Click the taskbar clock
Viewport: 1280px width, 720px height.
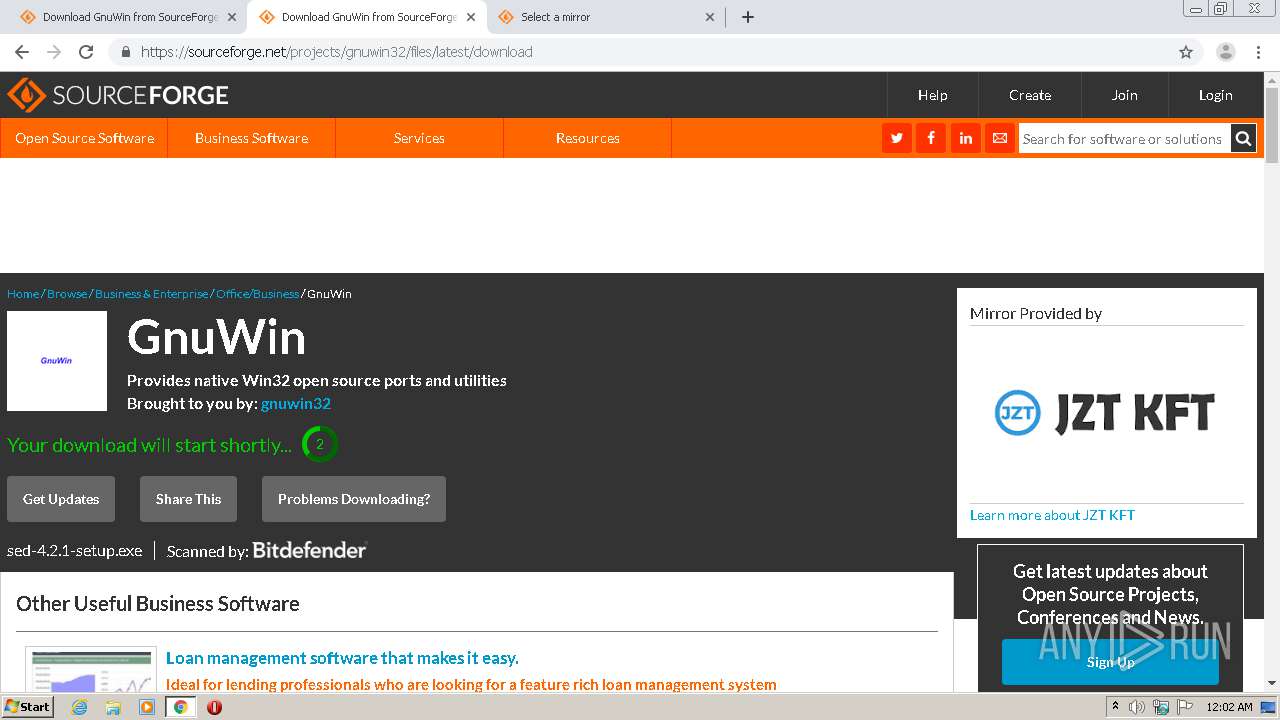[x=1229, y=707]
